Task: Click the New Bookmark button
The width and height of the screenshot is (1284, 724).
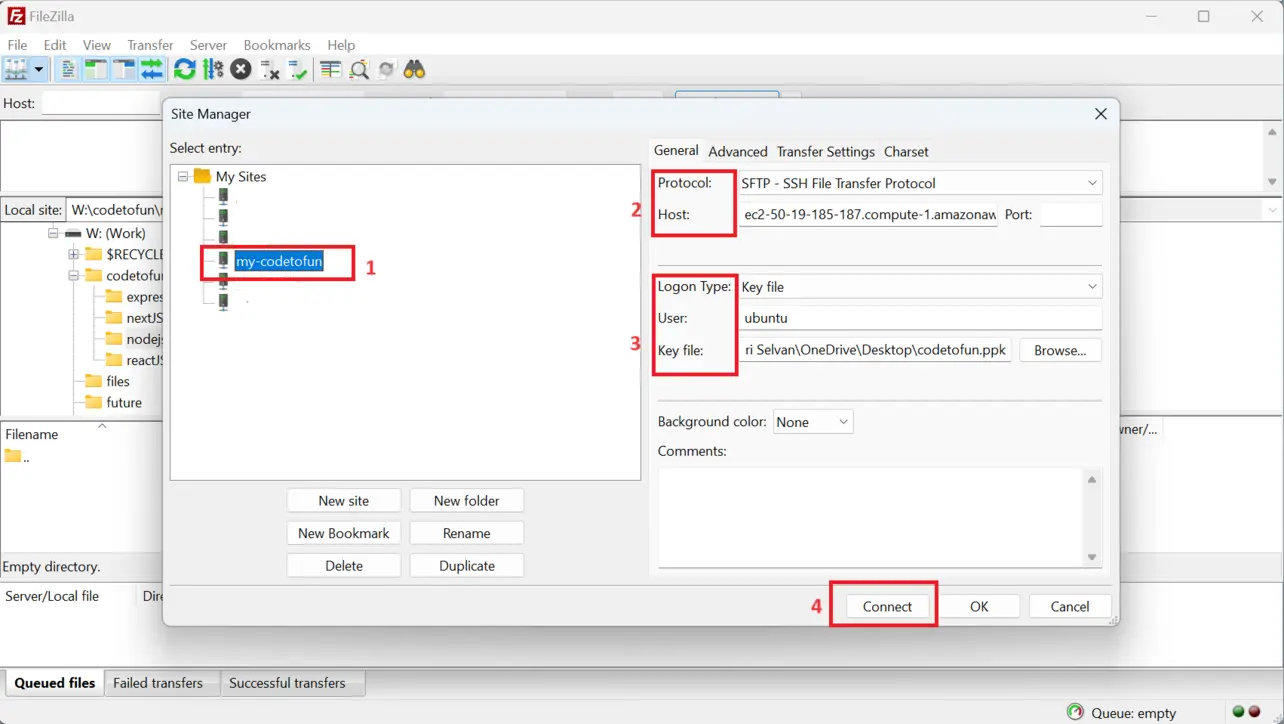Action: pyautogui.click(x=344, y=533)
